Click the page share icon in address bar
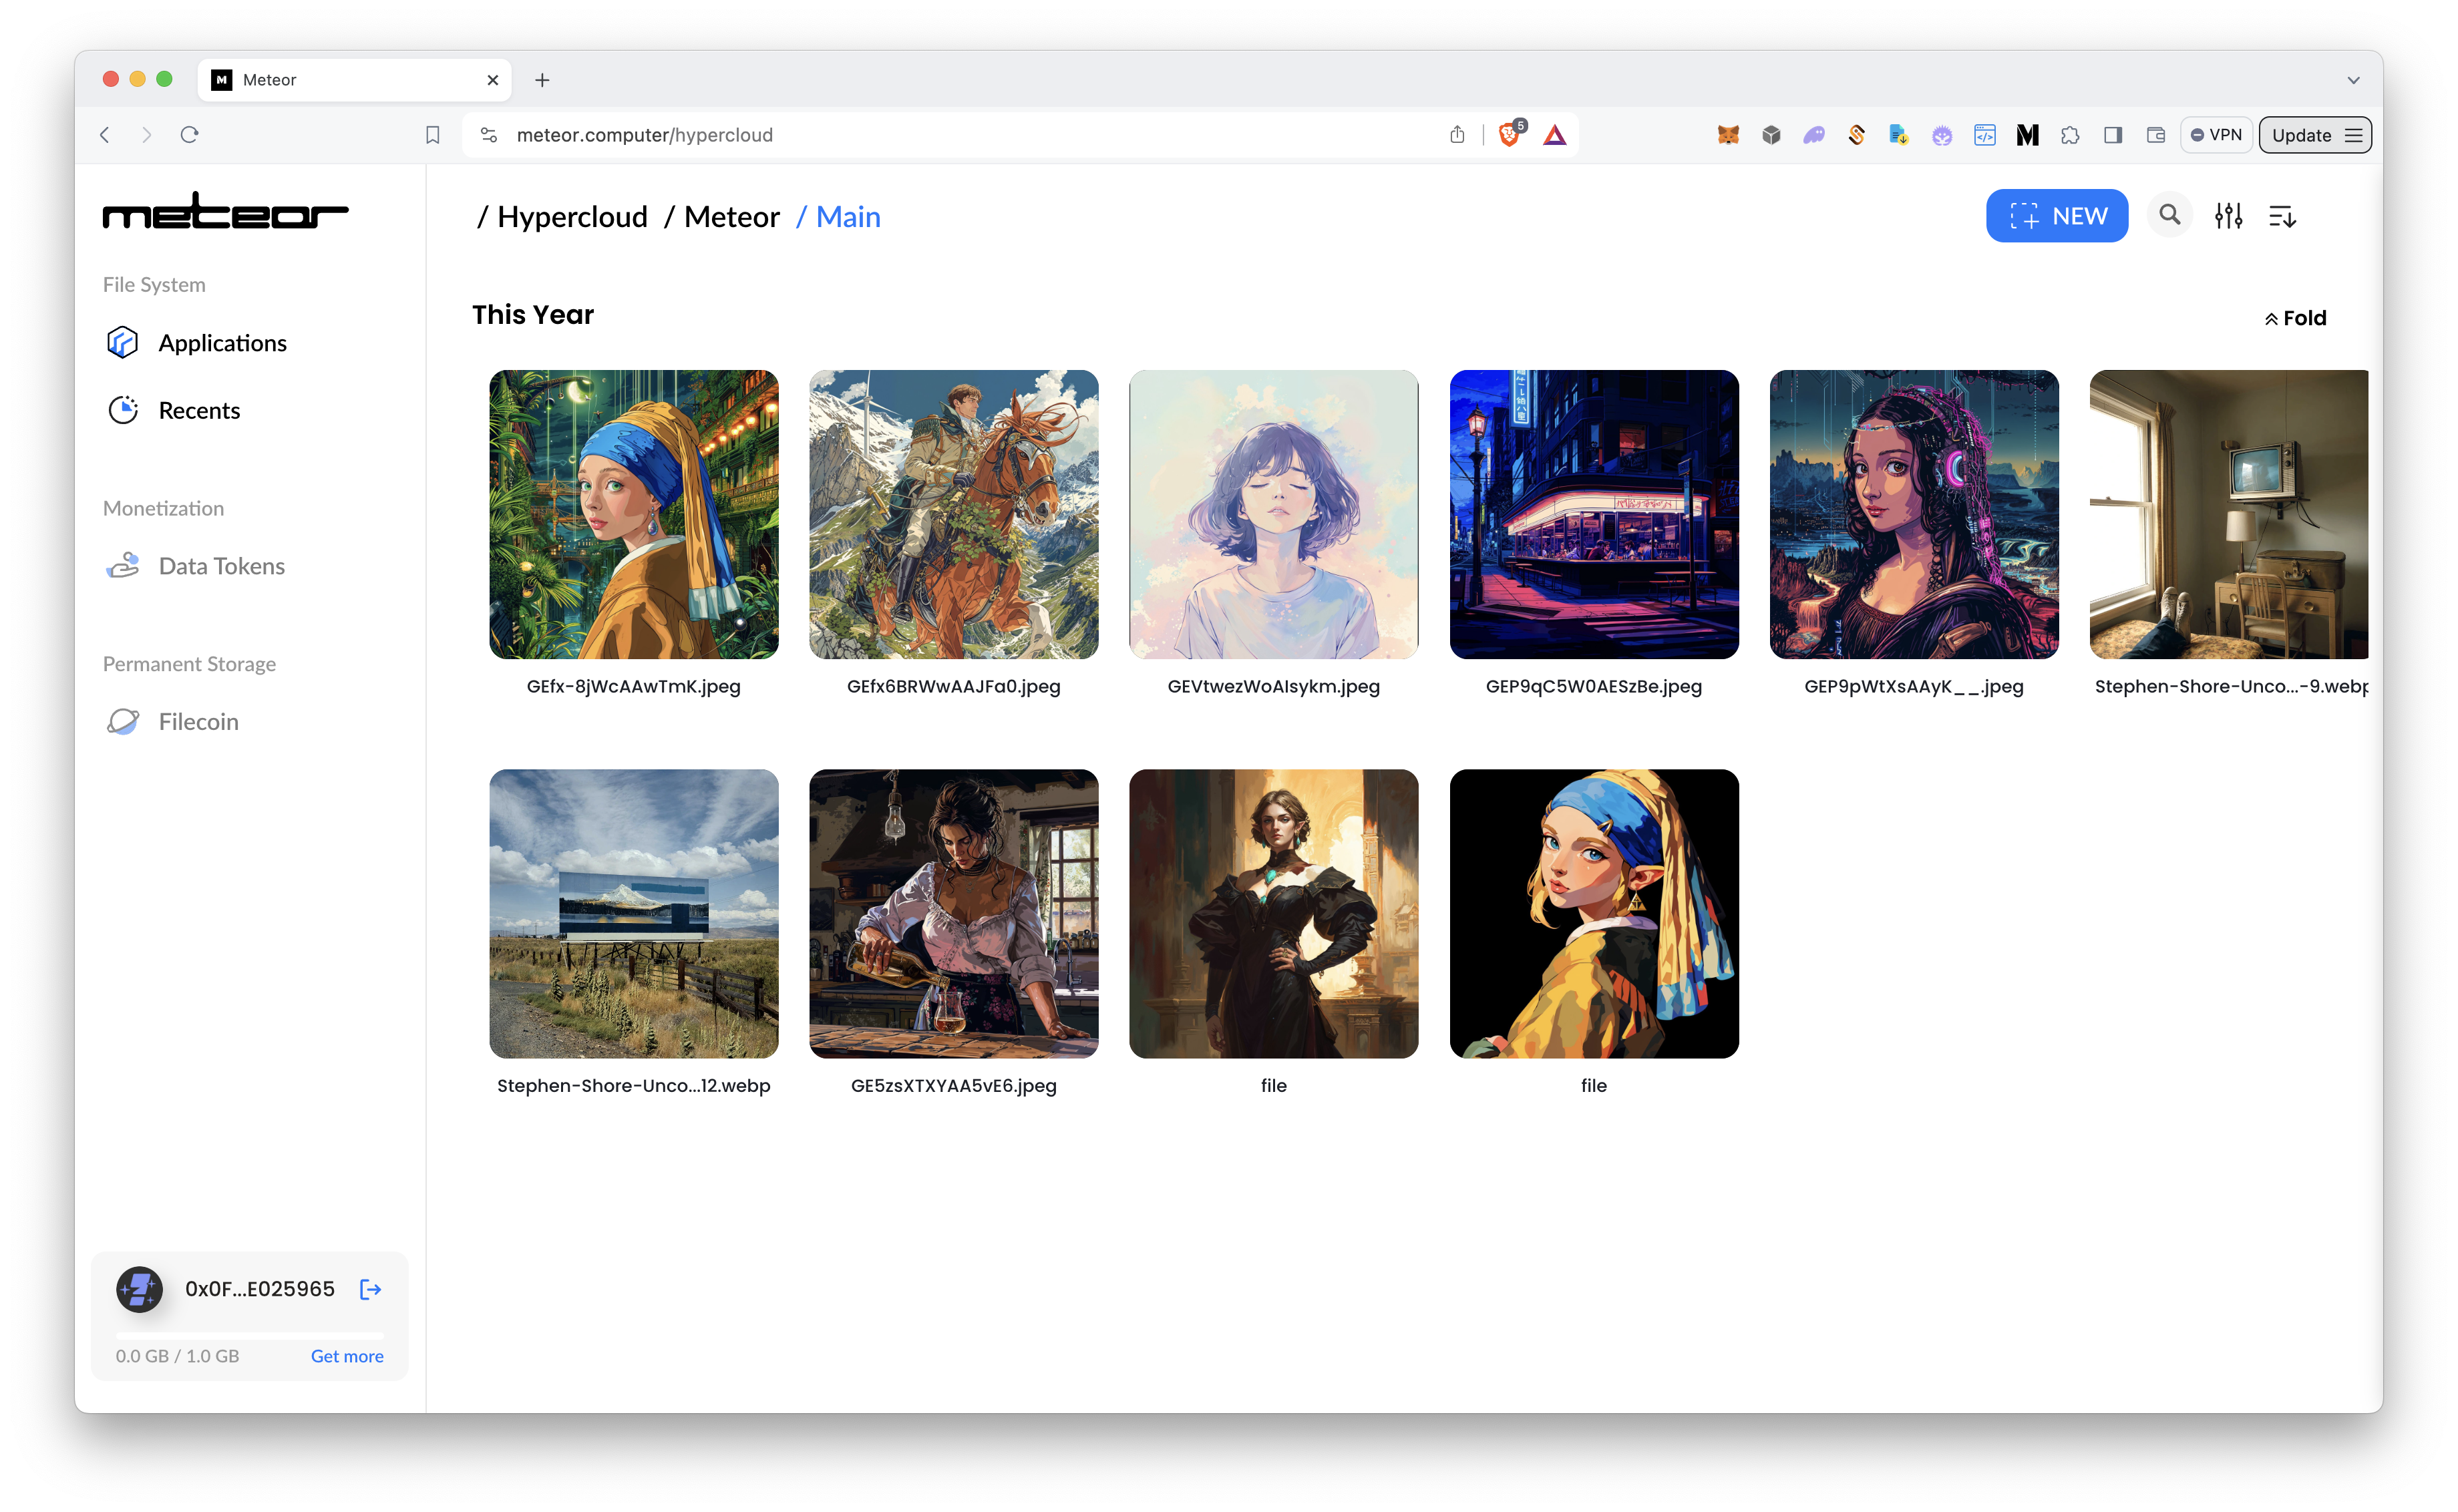This screenshot has width=2458, height=1512. [x=1457, y=135]
